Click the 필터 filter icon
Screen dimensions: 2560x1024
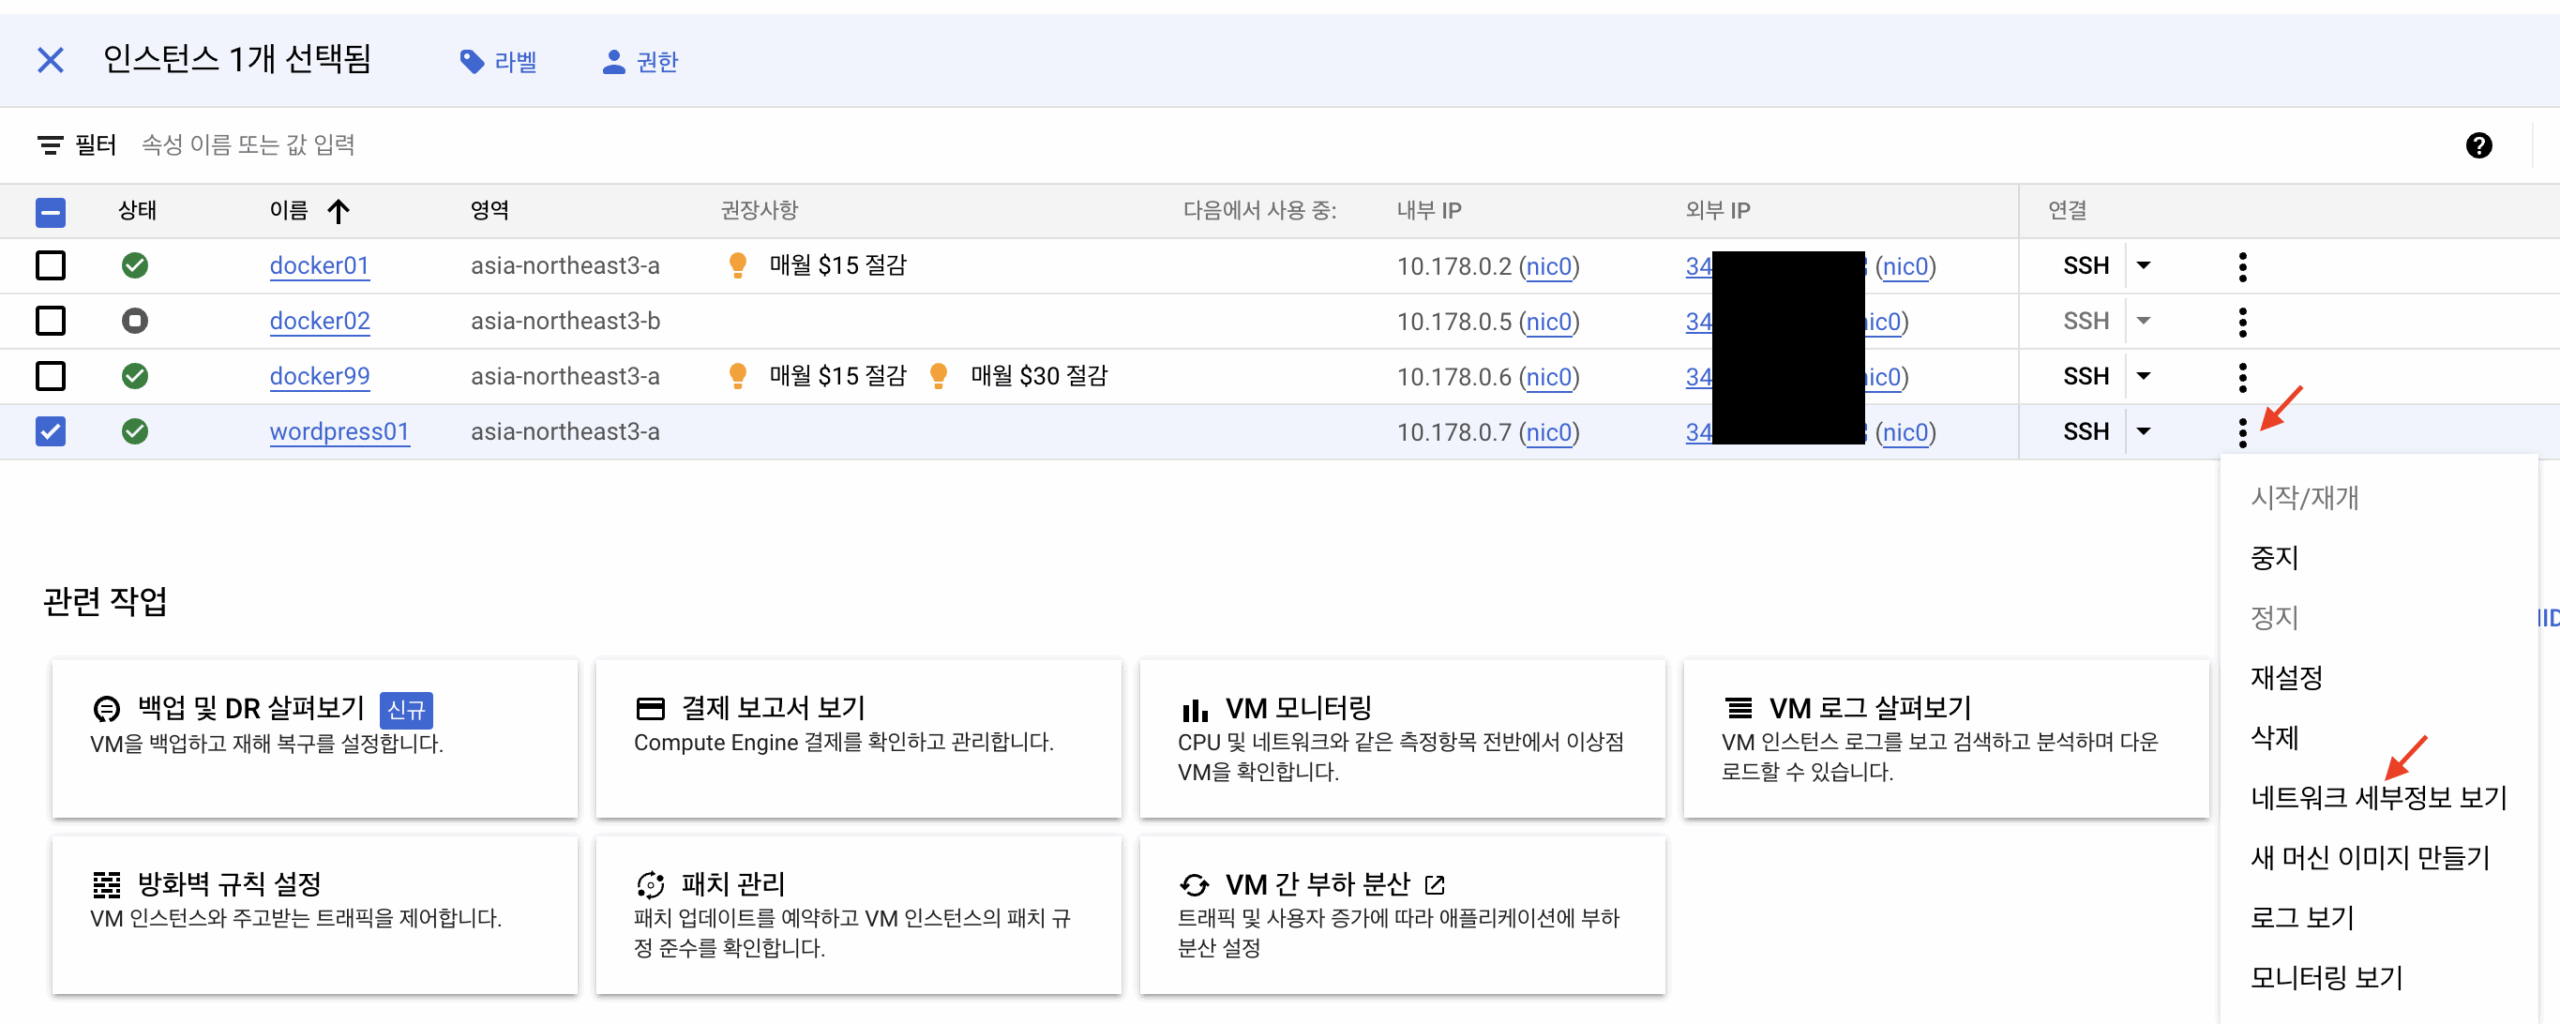click(50, 146)
